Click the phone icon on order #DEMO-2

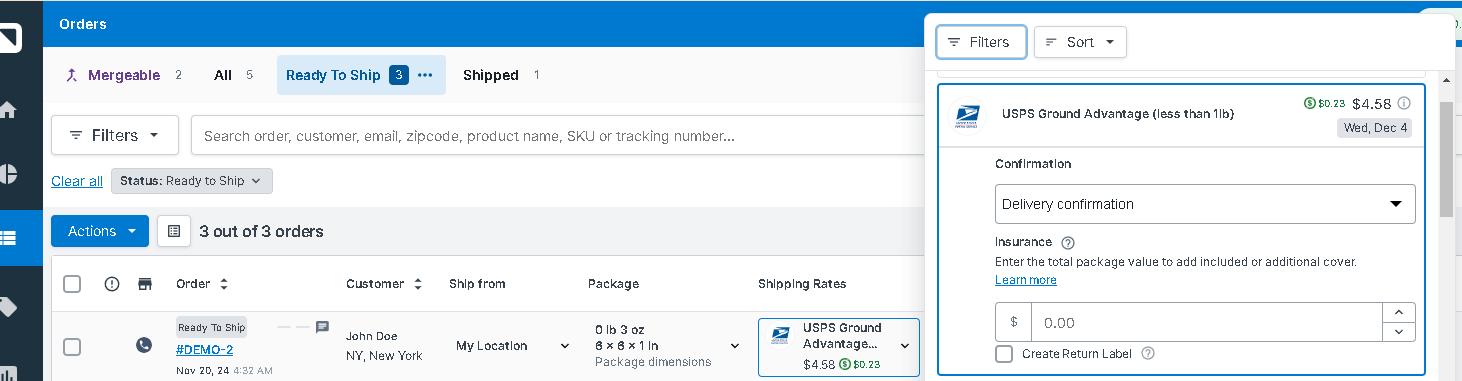(x=144, y=345)
